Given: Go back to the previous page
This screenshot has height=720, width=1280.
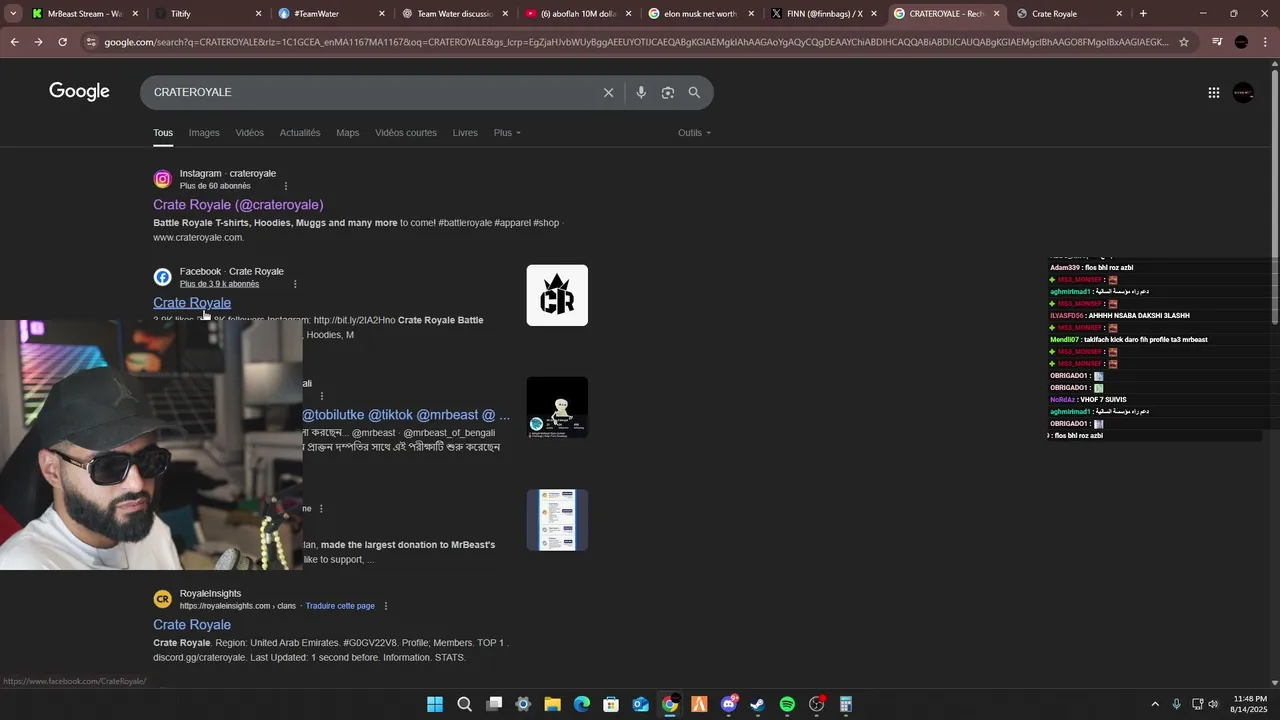Looking at the screenshot, I should pos(14,42).
